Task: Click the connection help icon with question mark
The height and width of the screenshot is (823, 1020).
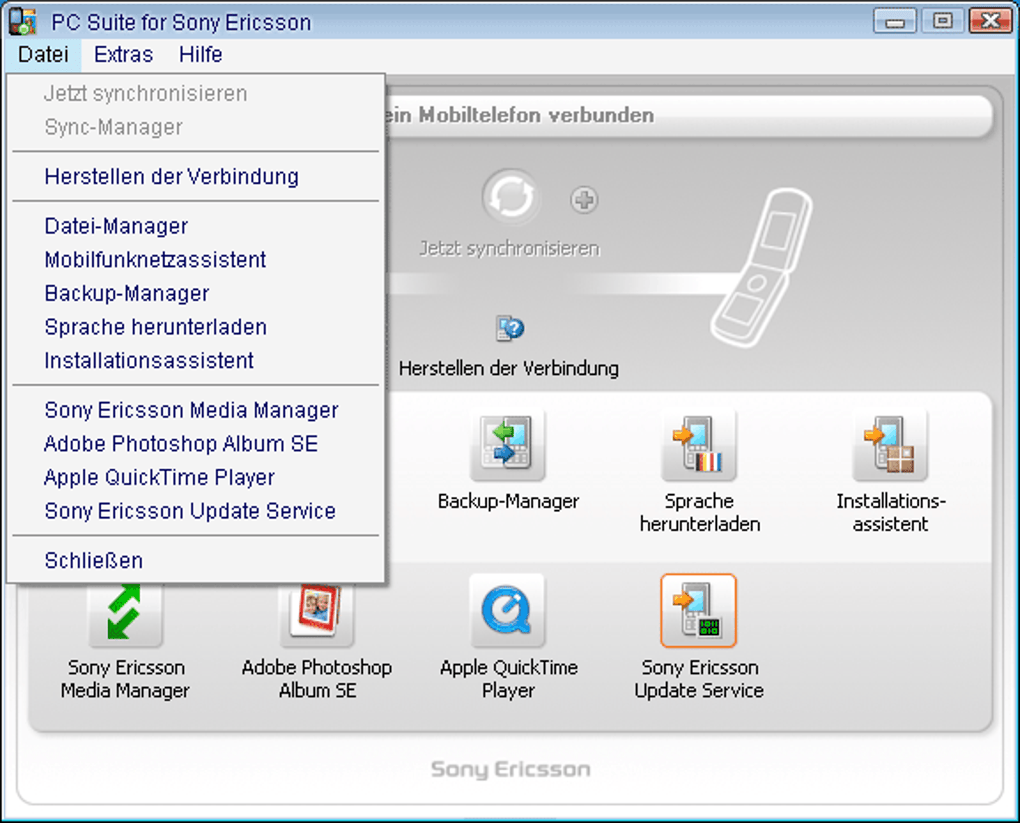Action: point(510,329)
